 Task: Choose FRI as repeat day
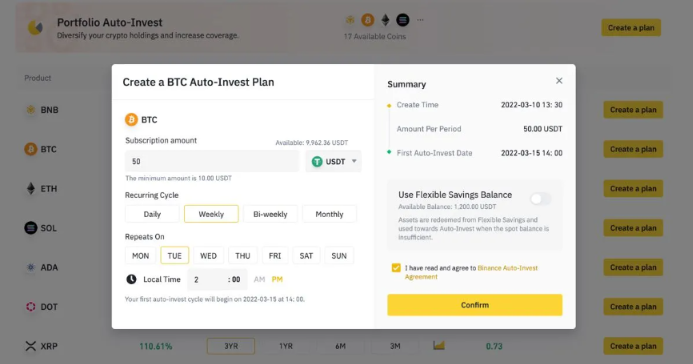point(275,256)
